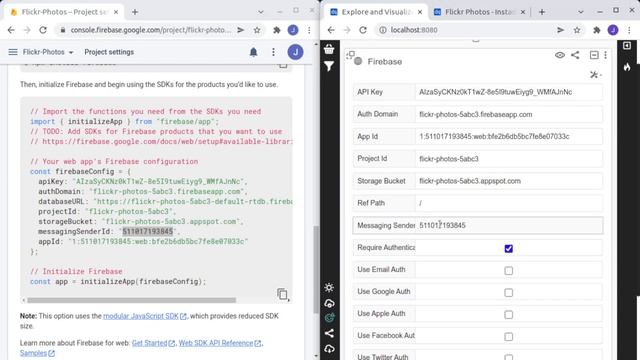Click the green refresh icon in the sidebar

pyautogui.click(x=329, y=318)
